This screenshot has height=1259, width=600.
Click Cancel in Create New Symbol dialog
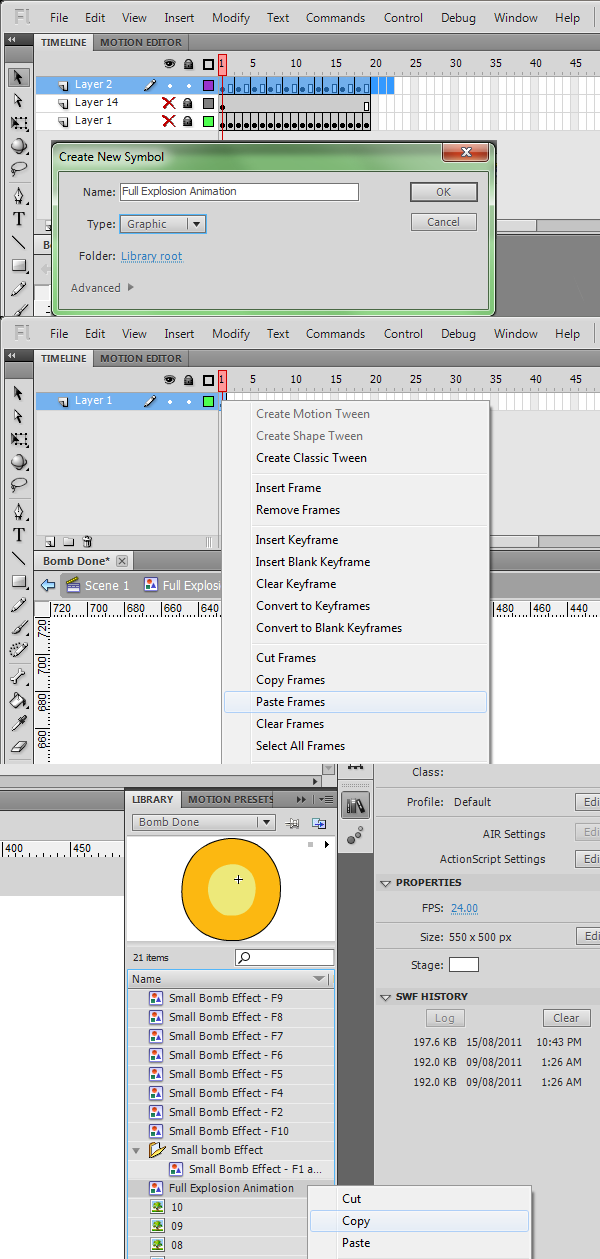point(443,222)
